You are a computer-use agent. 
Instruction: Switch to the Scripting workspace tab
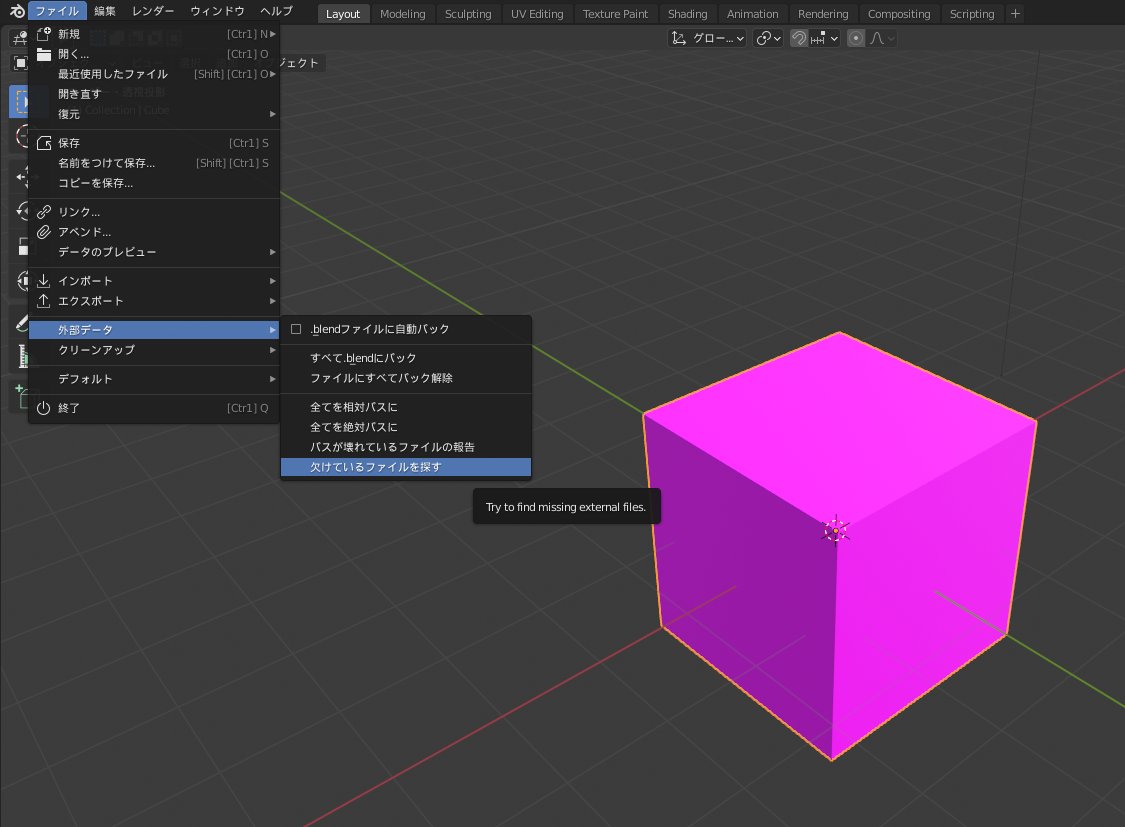click(x=972, y=14)
